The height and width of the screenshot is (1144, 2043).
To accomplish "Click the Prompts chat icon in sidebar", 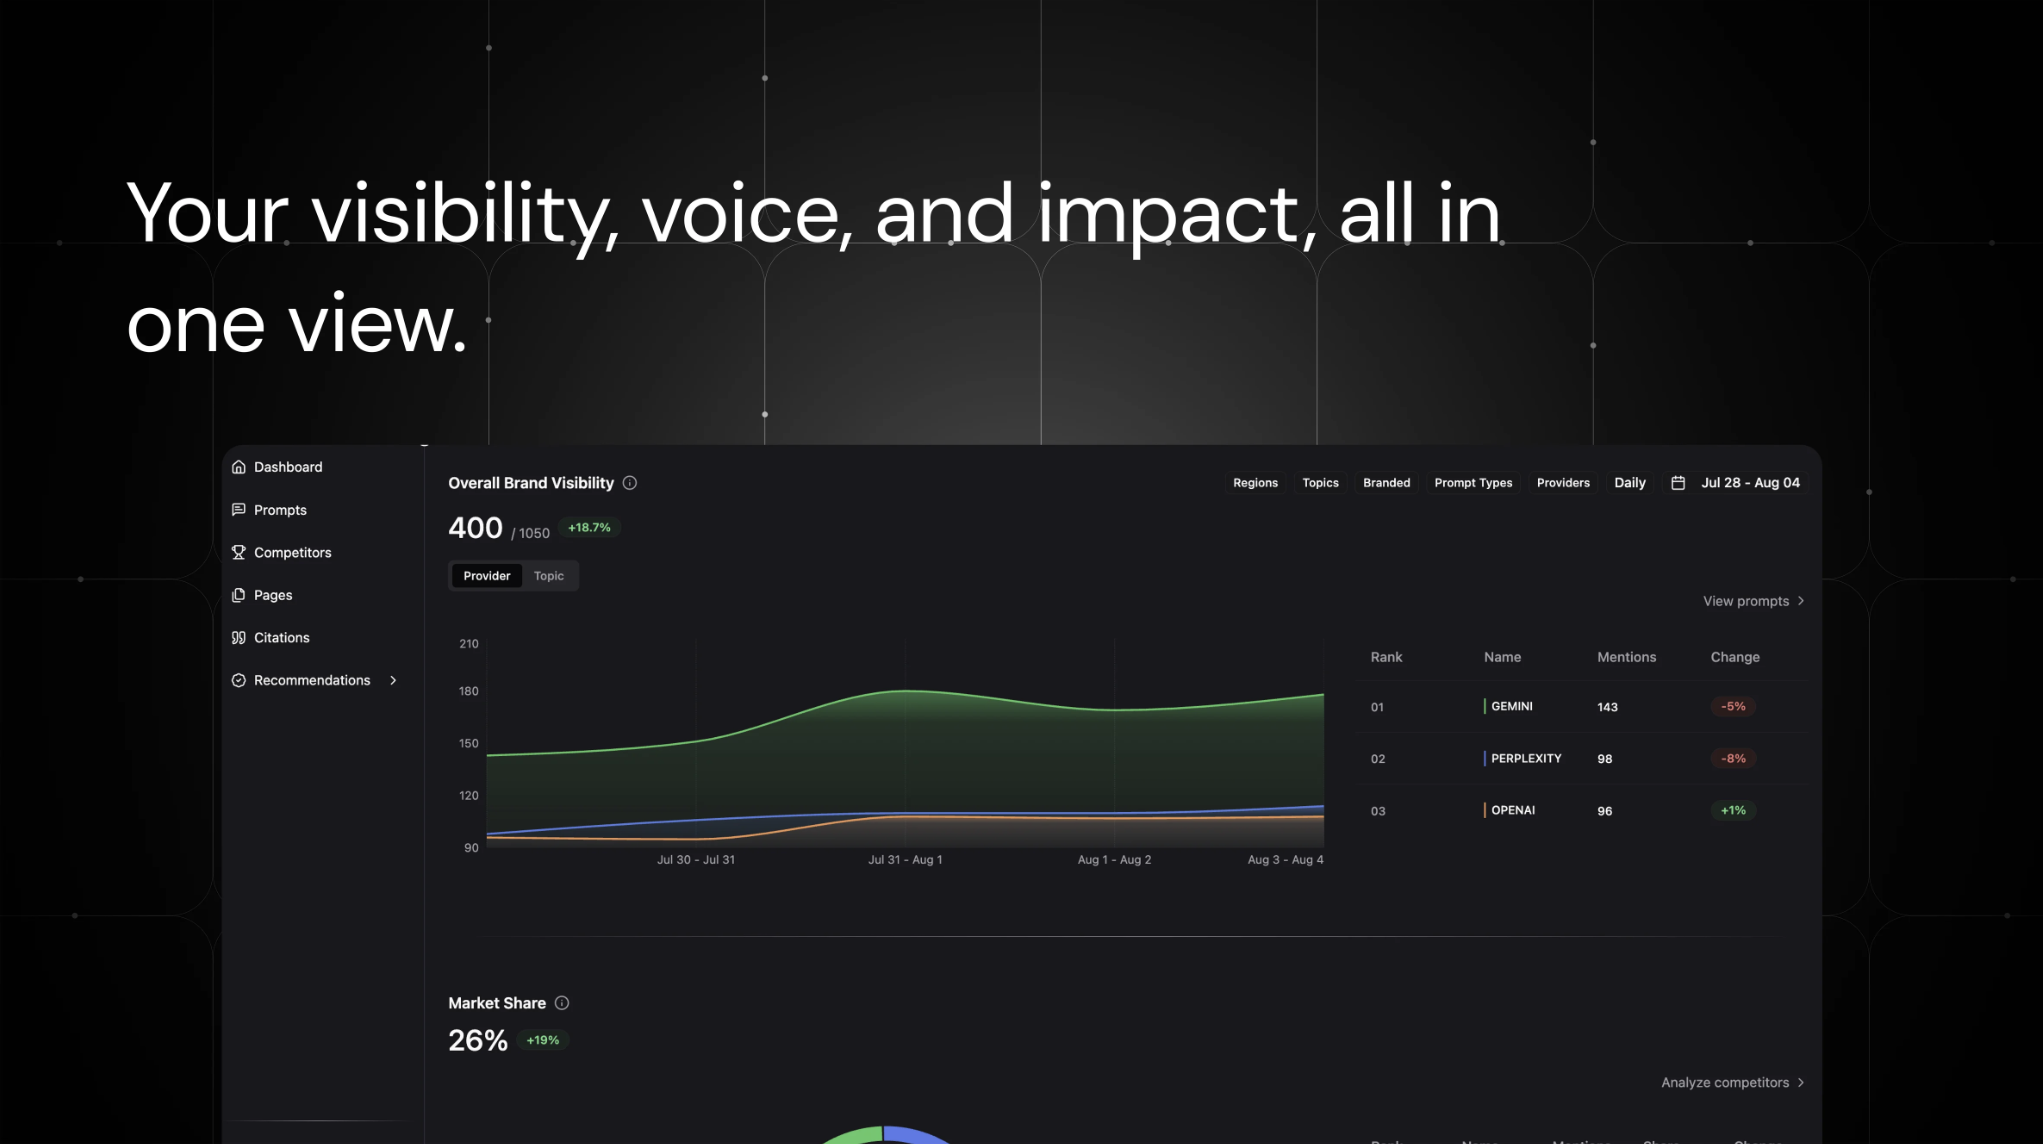I will click(x=238, y=510).
